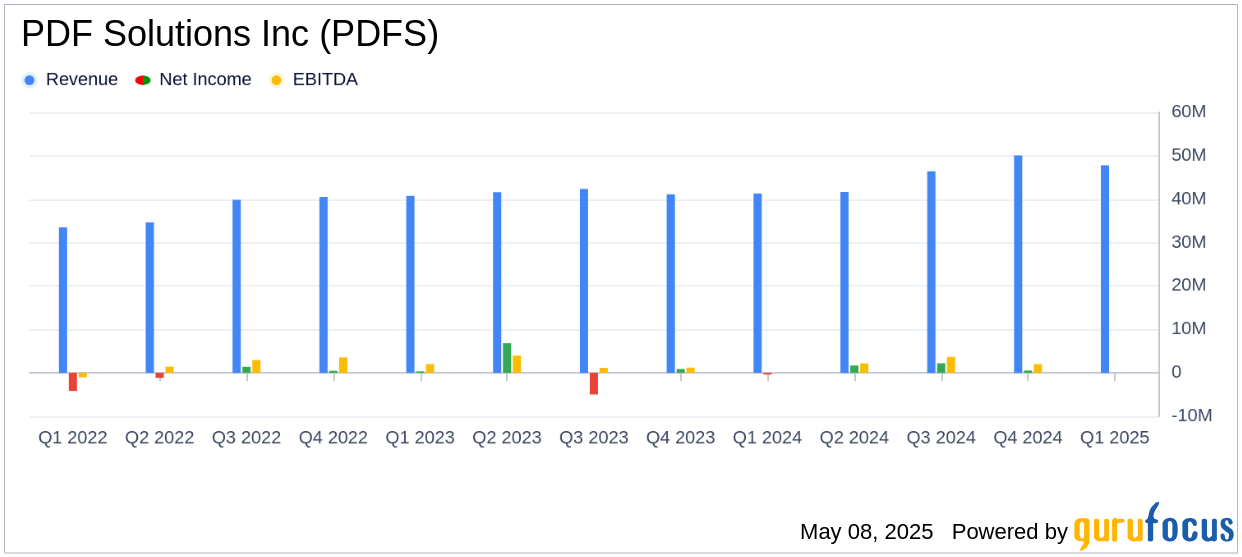Click the Q3 2023 red net income bar
This screenshot has width=1242, height=557.
click(x=594, y=384)
